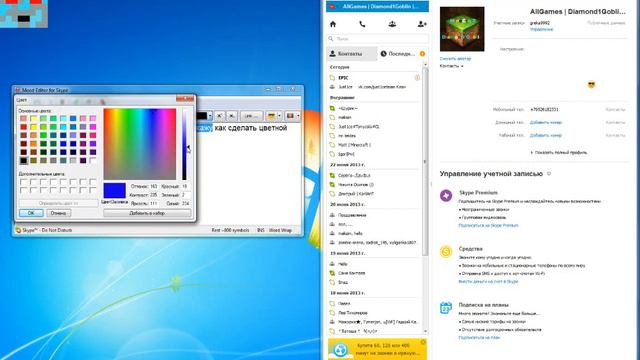This screenshot has width=640, height=360.
Task: Click the Красный red value field
Action: coord(185,186)
